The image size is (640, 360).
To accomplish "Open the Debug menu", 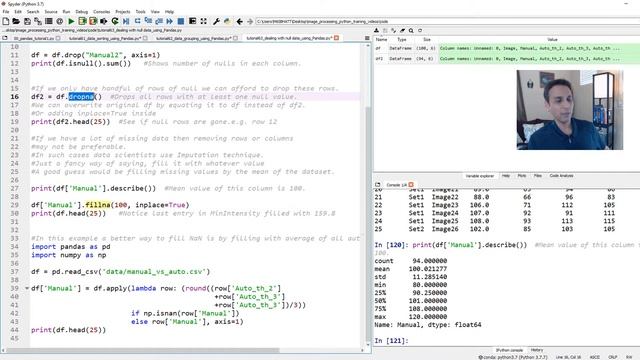I will tap(82, 12).
